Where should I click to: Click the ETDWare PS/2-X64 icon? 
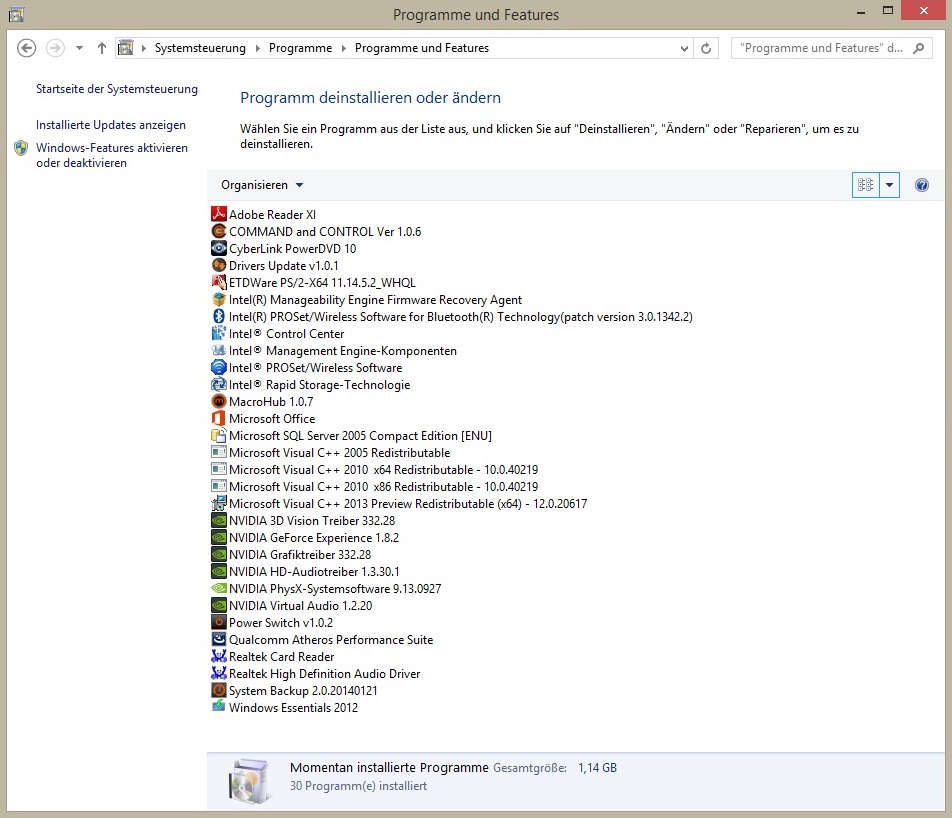[x=219, y=282]
